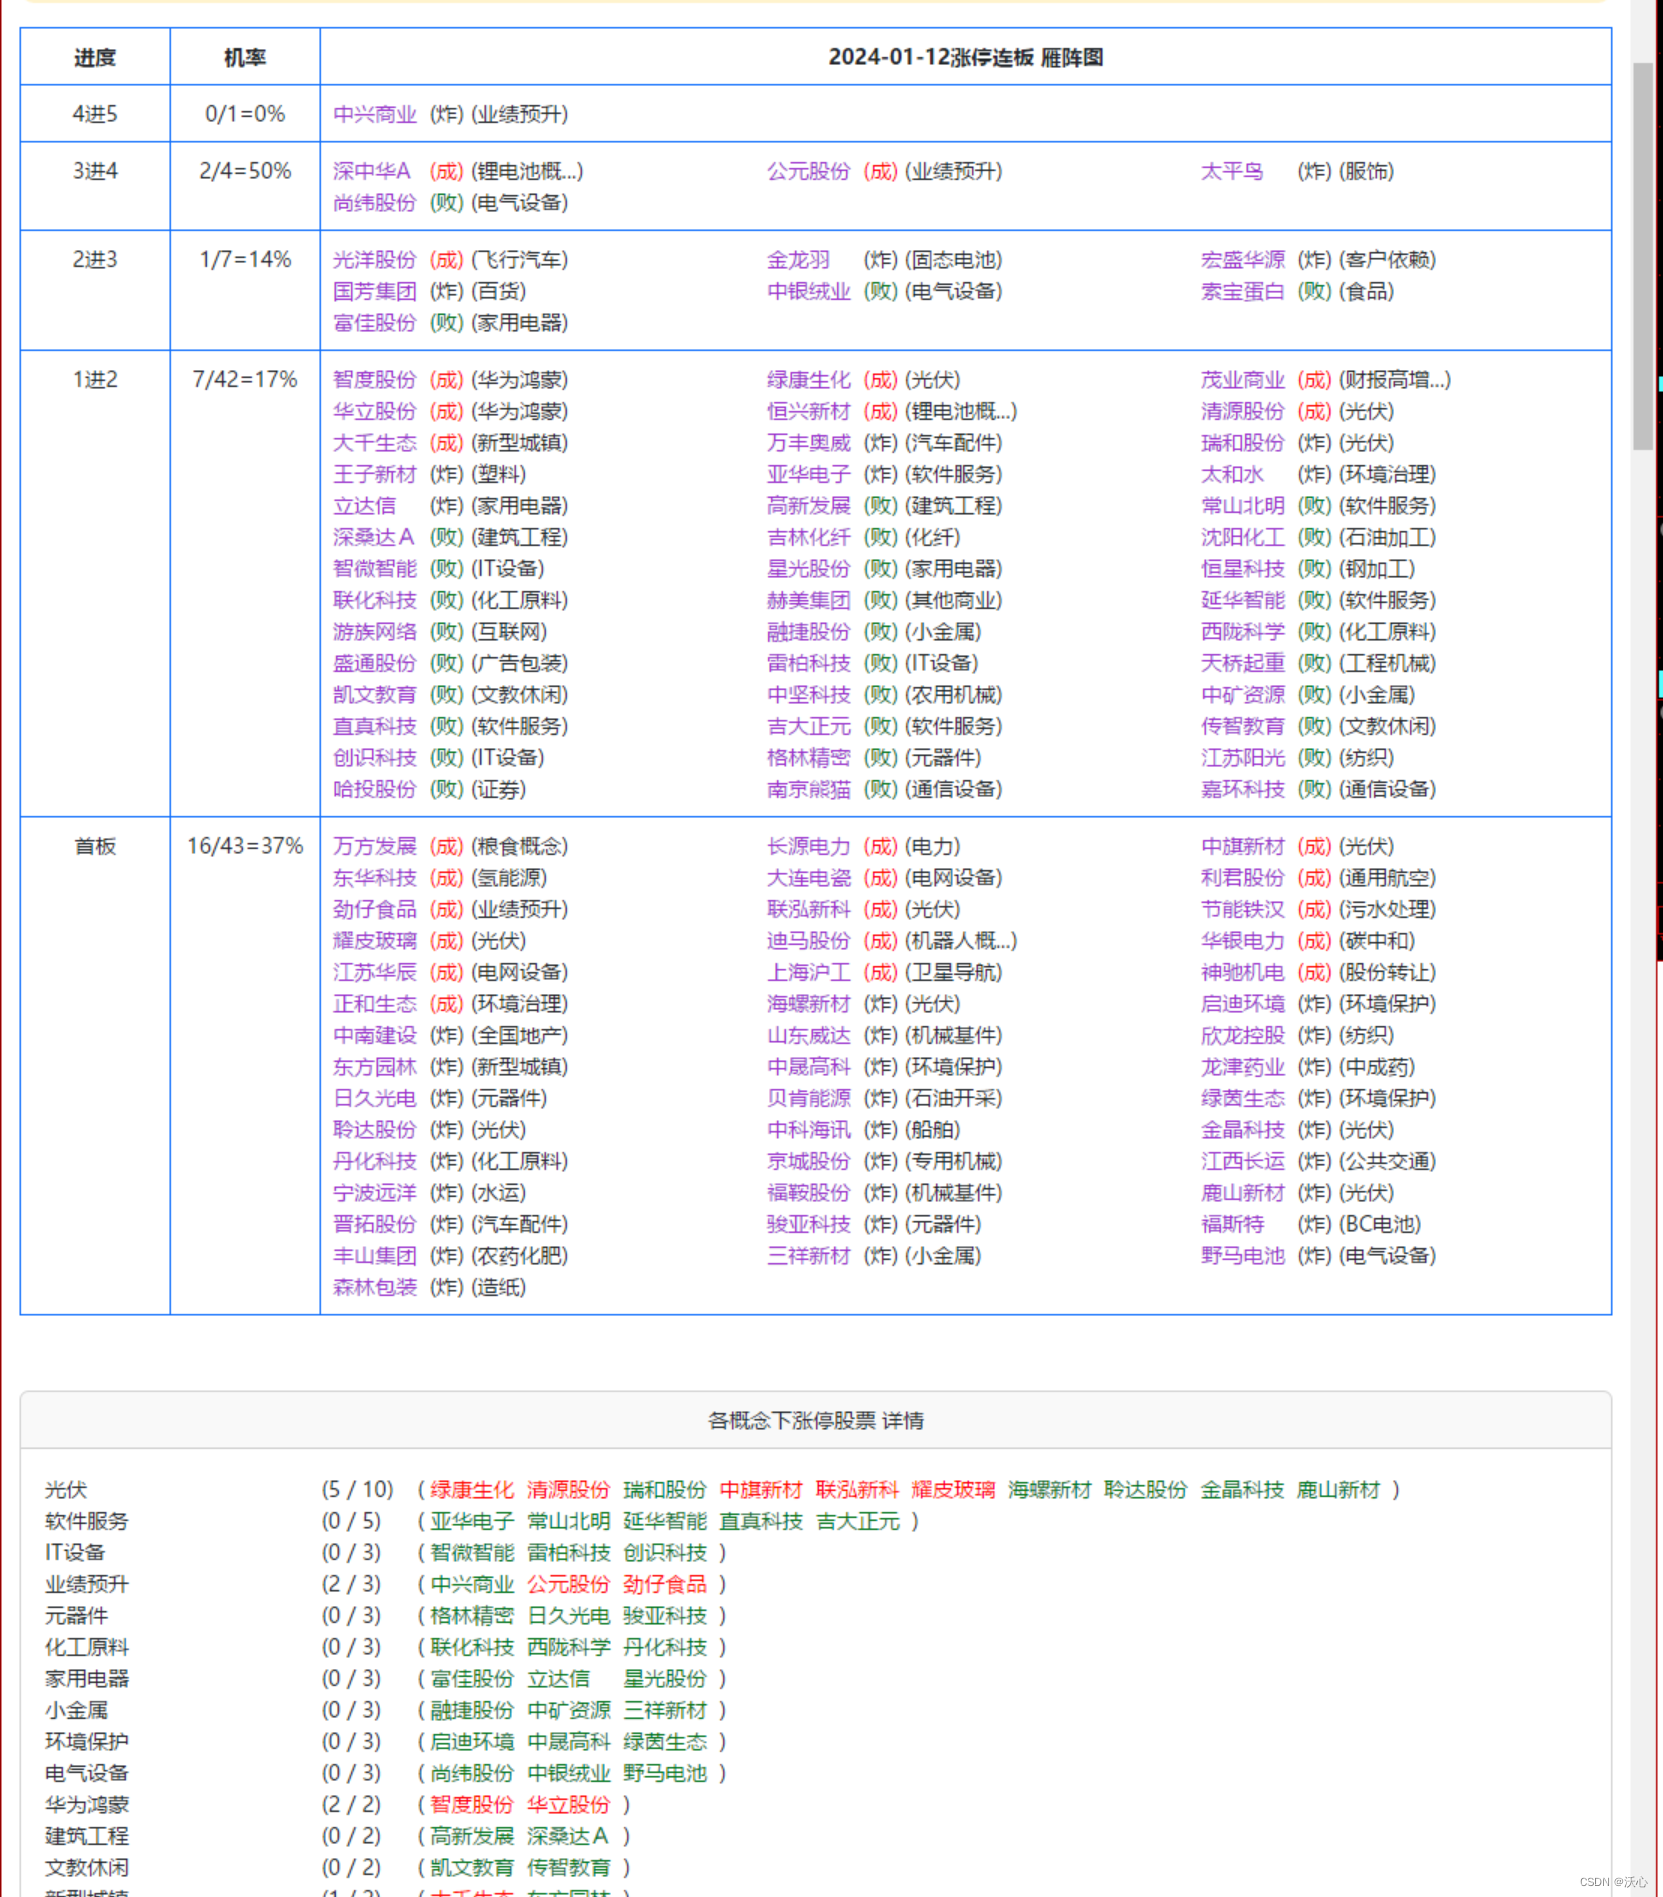Open 尚纬股份 in the 3进4 row
This screenshot has width=1663, height=1897.
375,202
